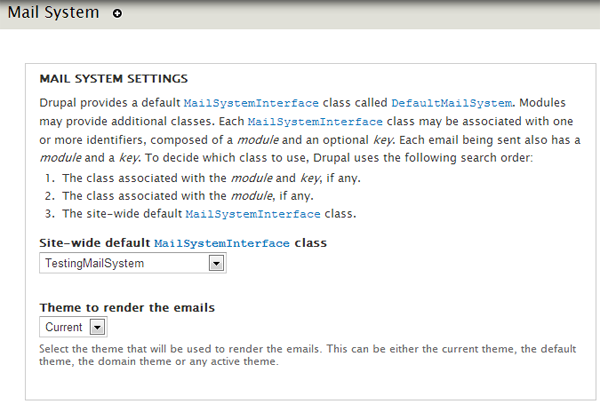Click the Mail System page title
This screenshot has width=600, height=404.
point(54,13)
